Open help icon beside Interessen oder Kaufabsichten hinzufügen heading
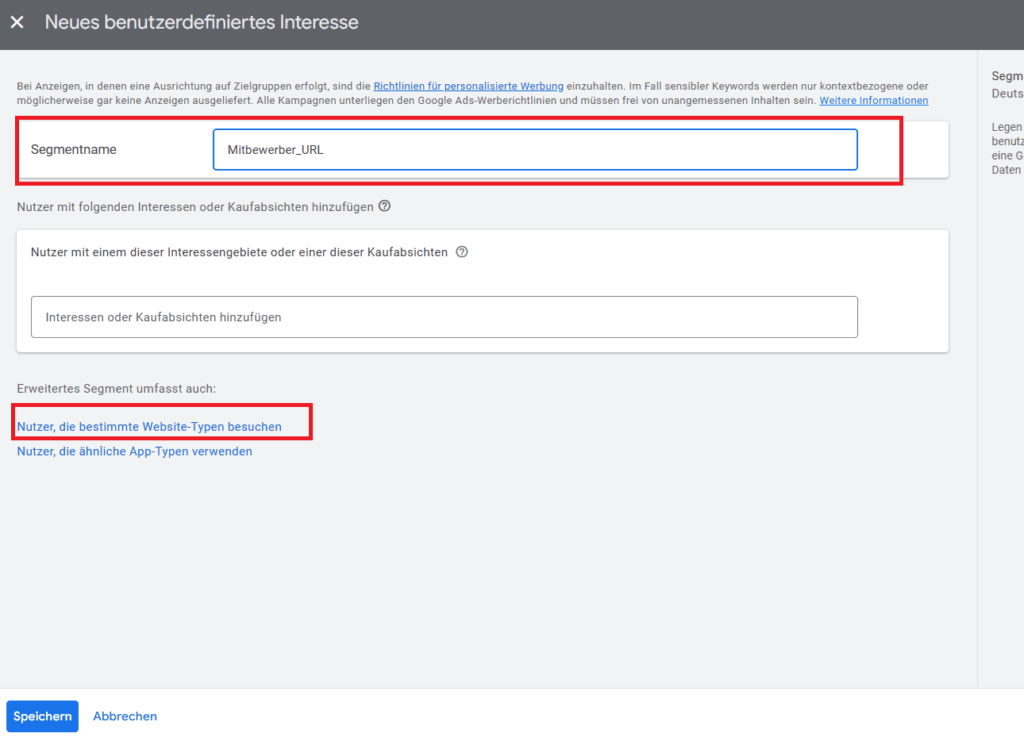The height and width of the screenshot is (741, 1024). 385,206
